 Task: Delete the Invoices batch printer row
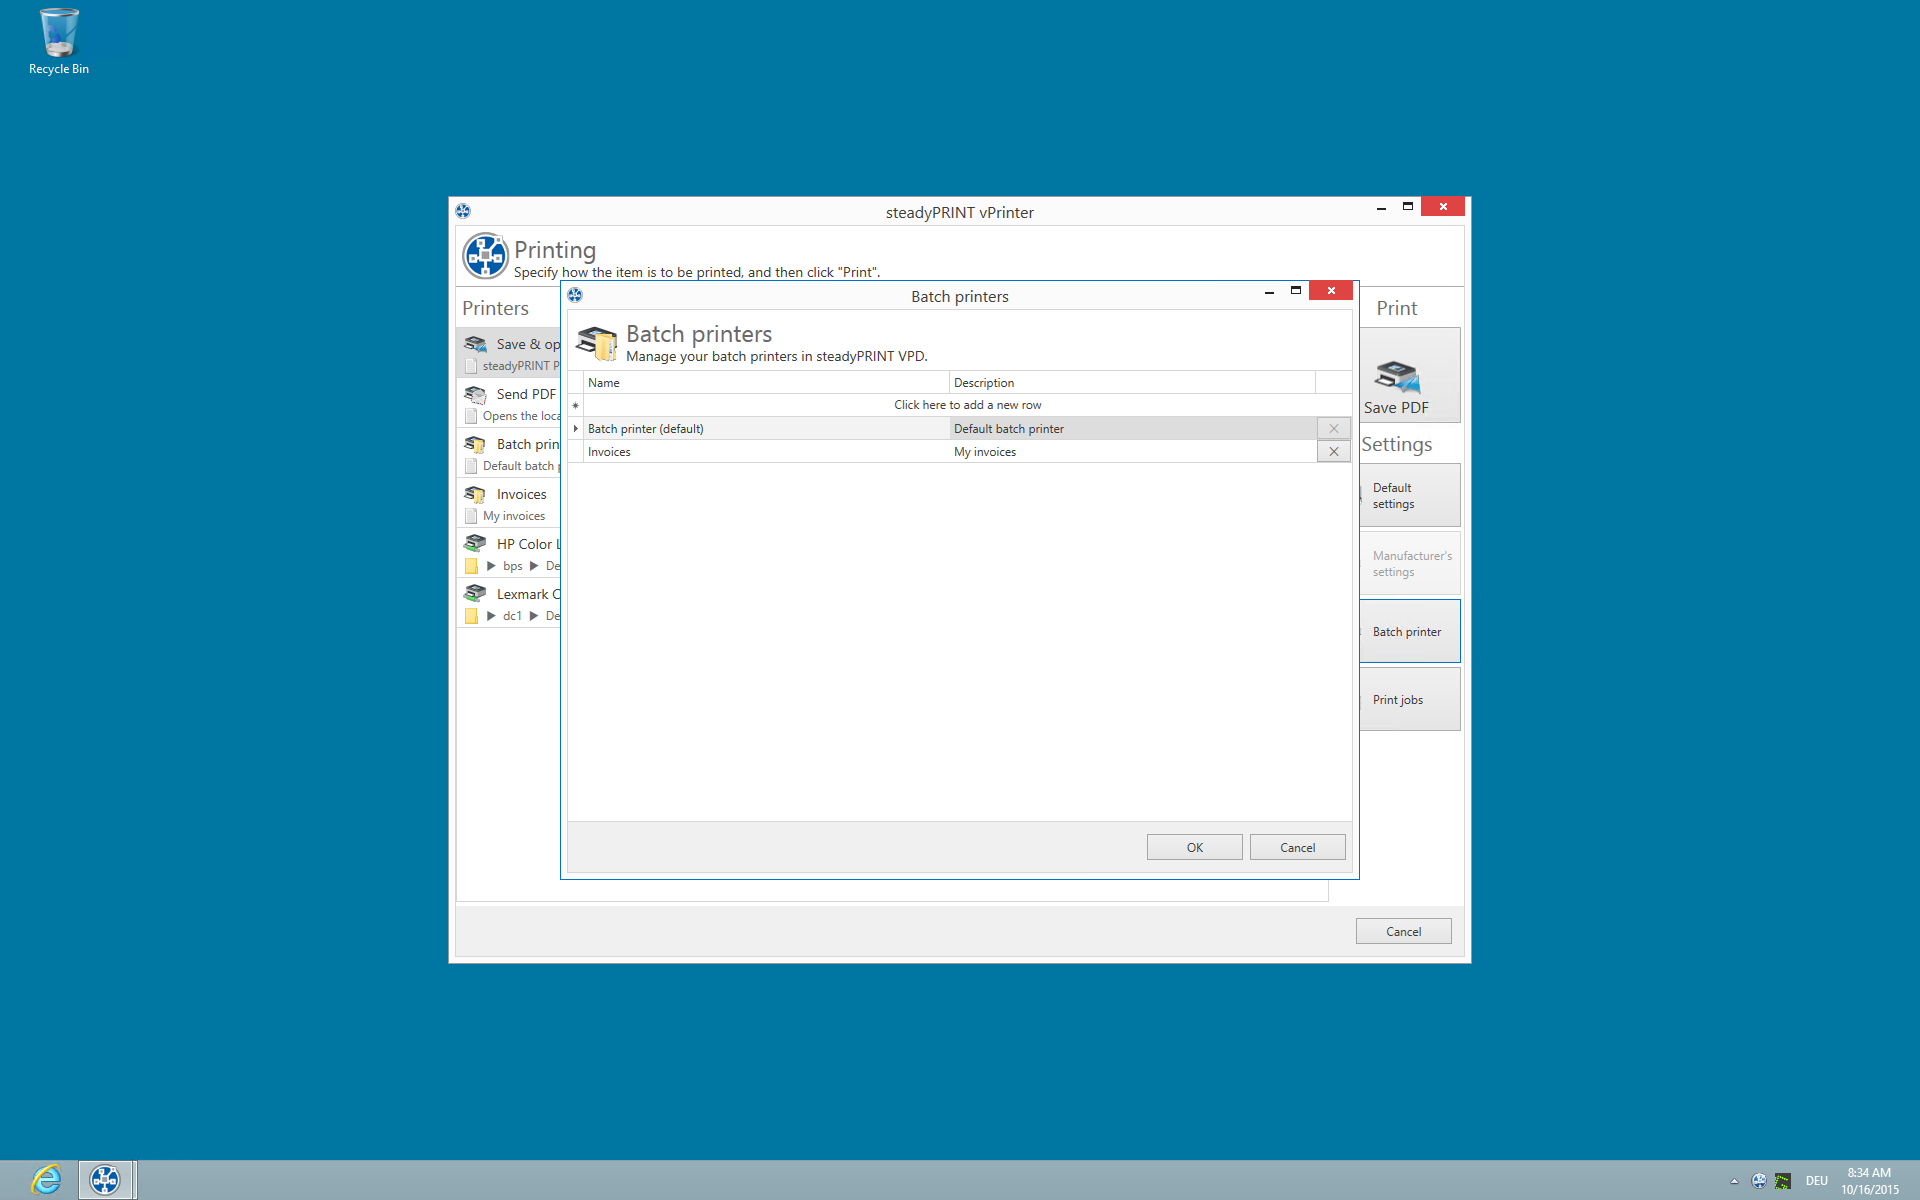(1333, 451)
